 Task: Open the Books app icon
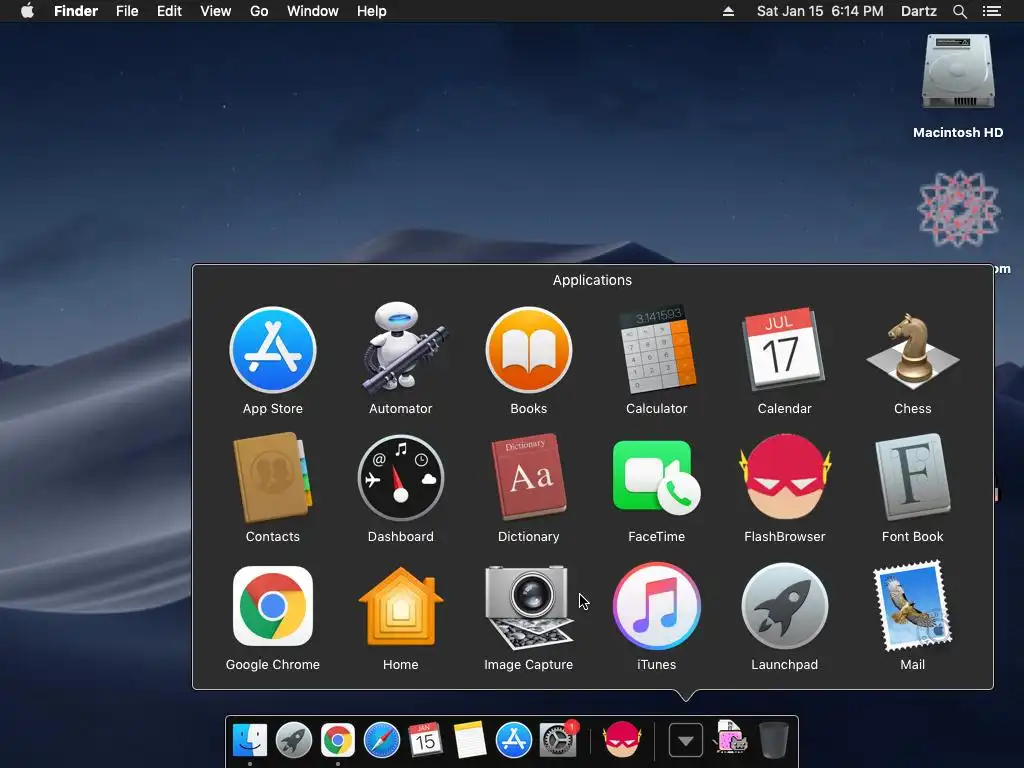(x=529, y=351)
